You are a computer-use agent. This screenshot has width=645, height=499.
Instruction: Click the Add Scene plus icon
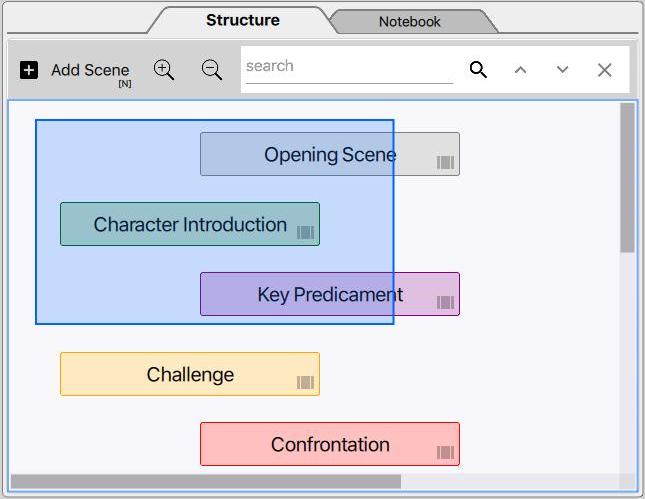tap(29, 70)
